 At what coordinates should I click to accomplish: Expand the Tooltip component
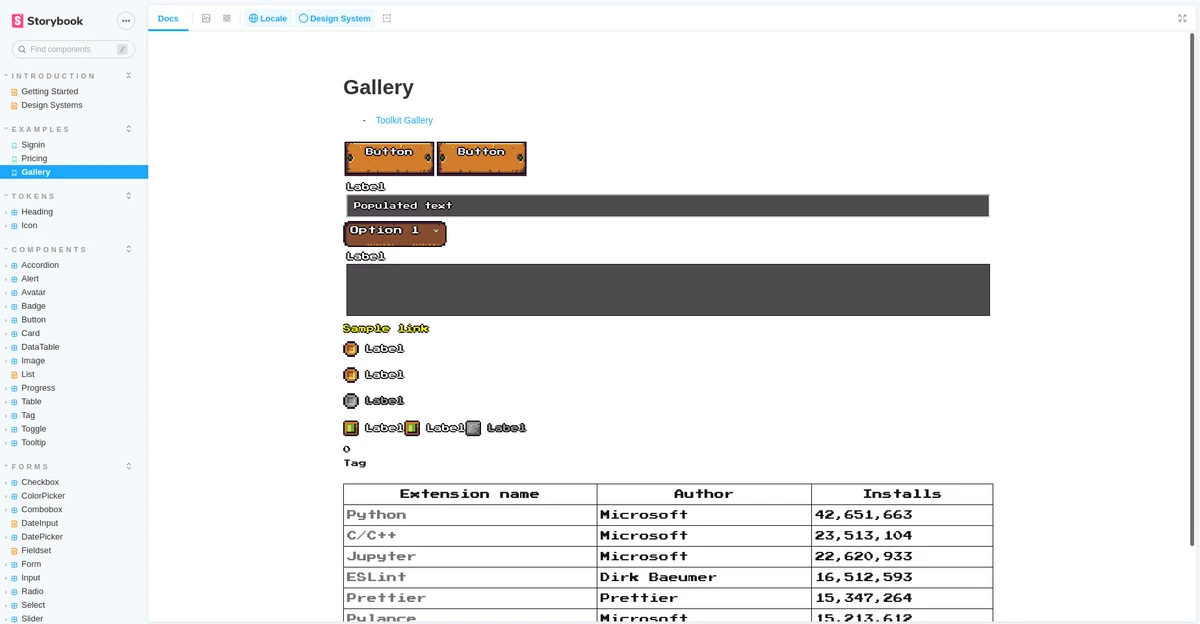tap(33, 442)
